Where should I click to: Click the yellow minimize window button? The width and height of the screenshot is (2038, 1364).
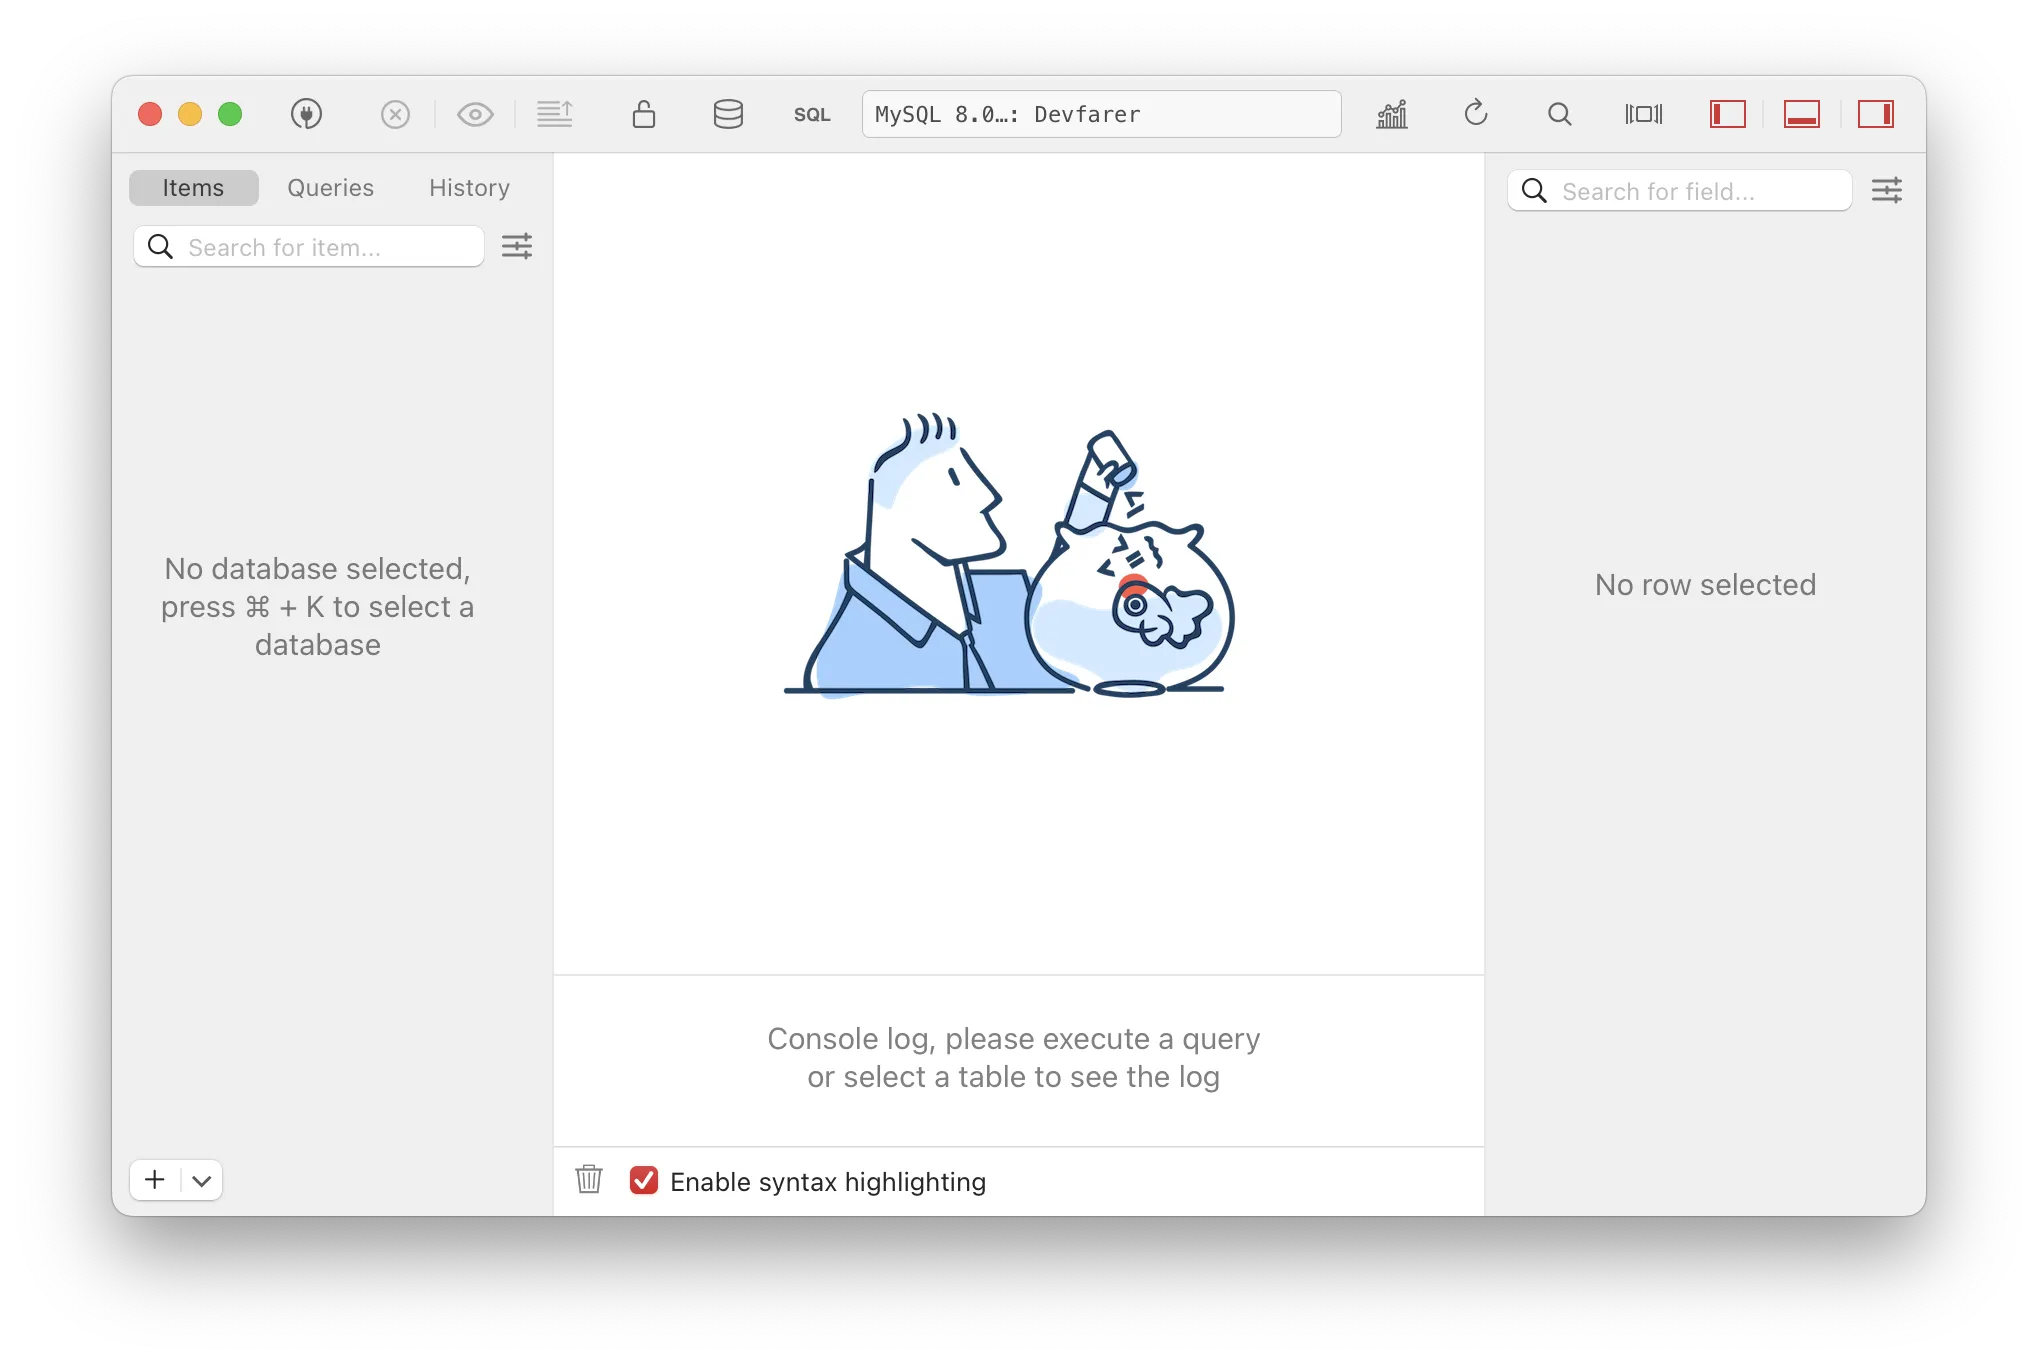click(190, 114)
